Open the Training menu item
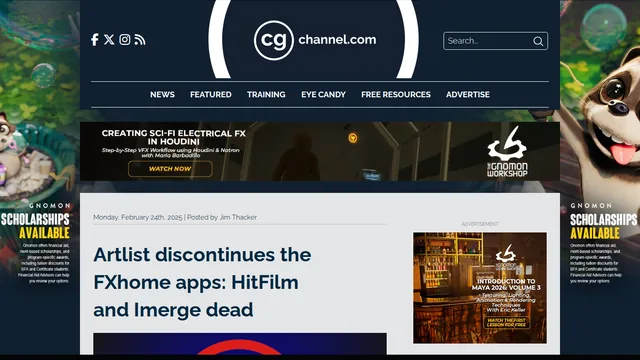Image resolution: width=640 pixels, height=360 pixels. (266, 95)
